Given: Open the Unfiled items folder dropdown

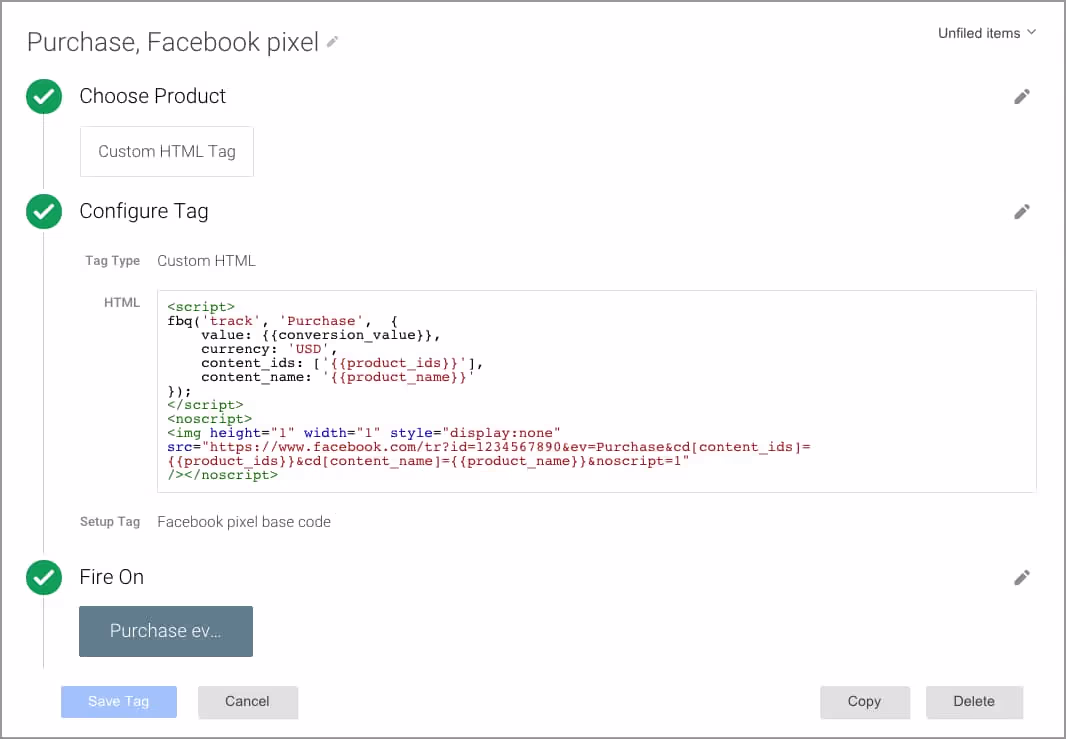Looking at the screenshot, I should tap(986, 33).
